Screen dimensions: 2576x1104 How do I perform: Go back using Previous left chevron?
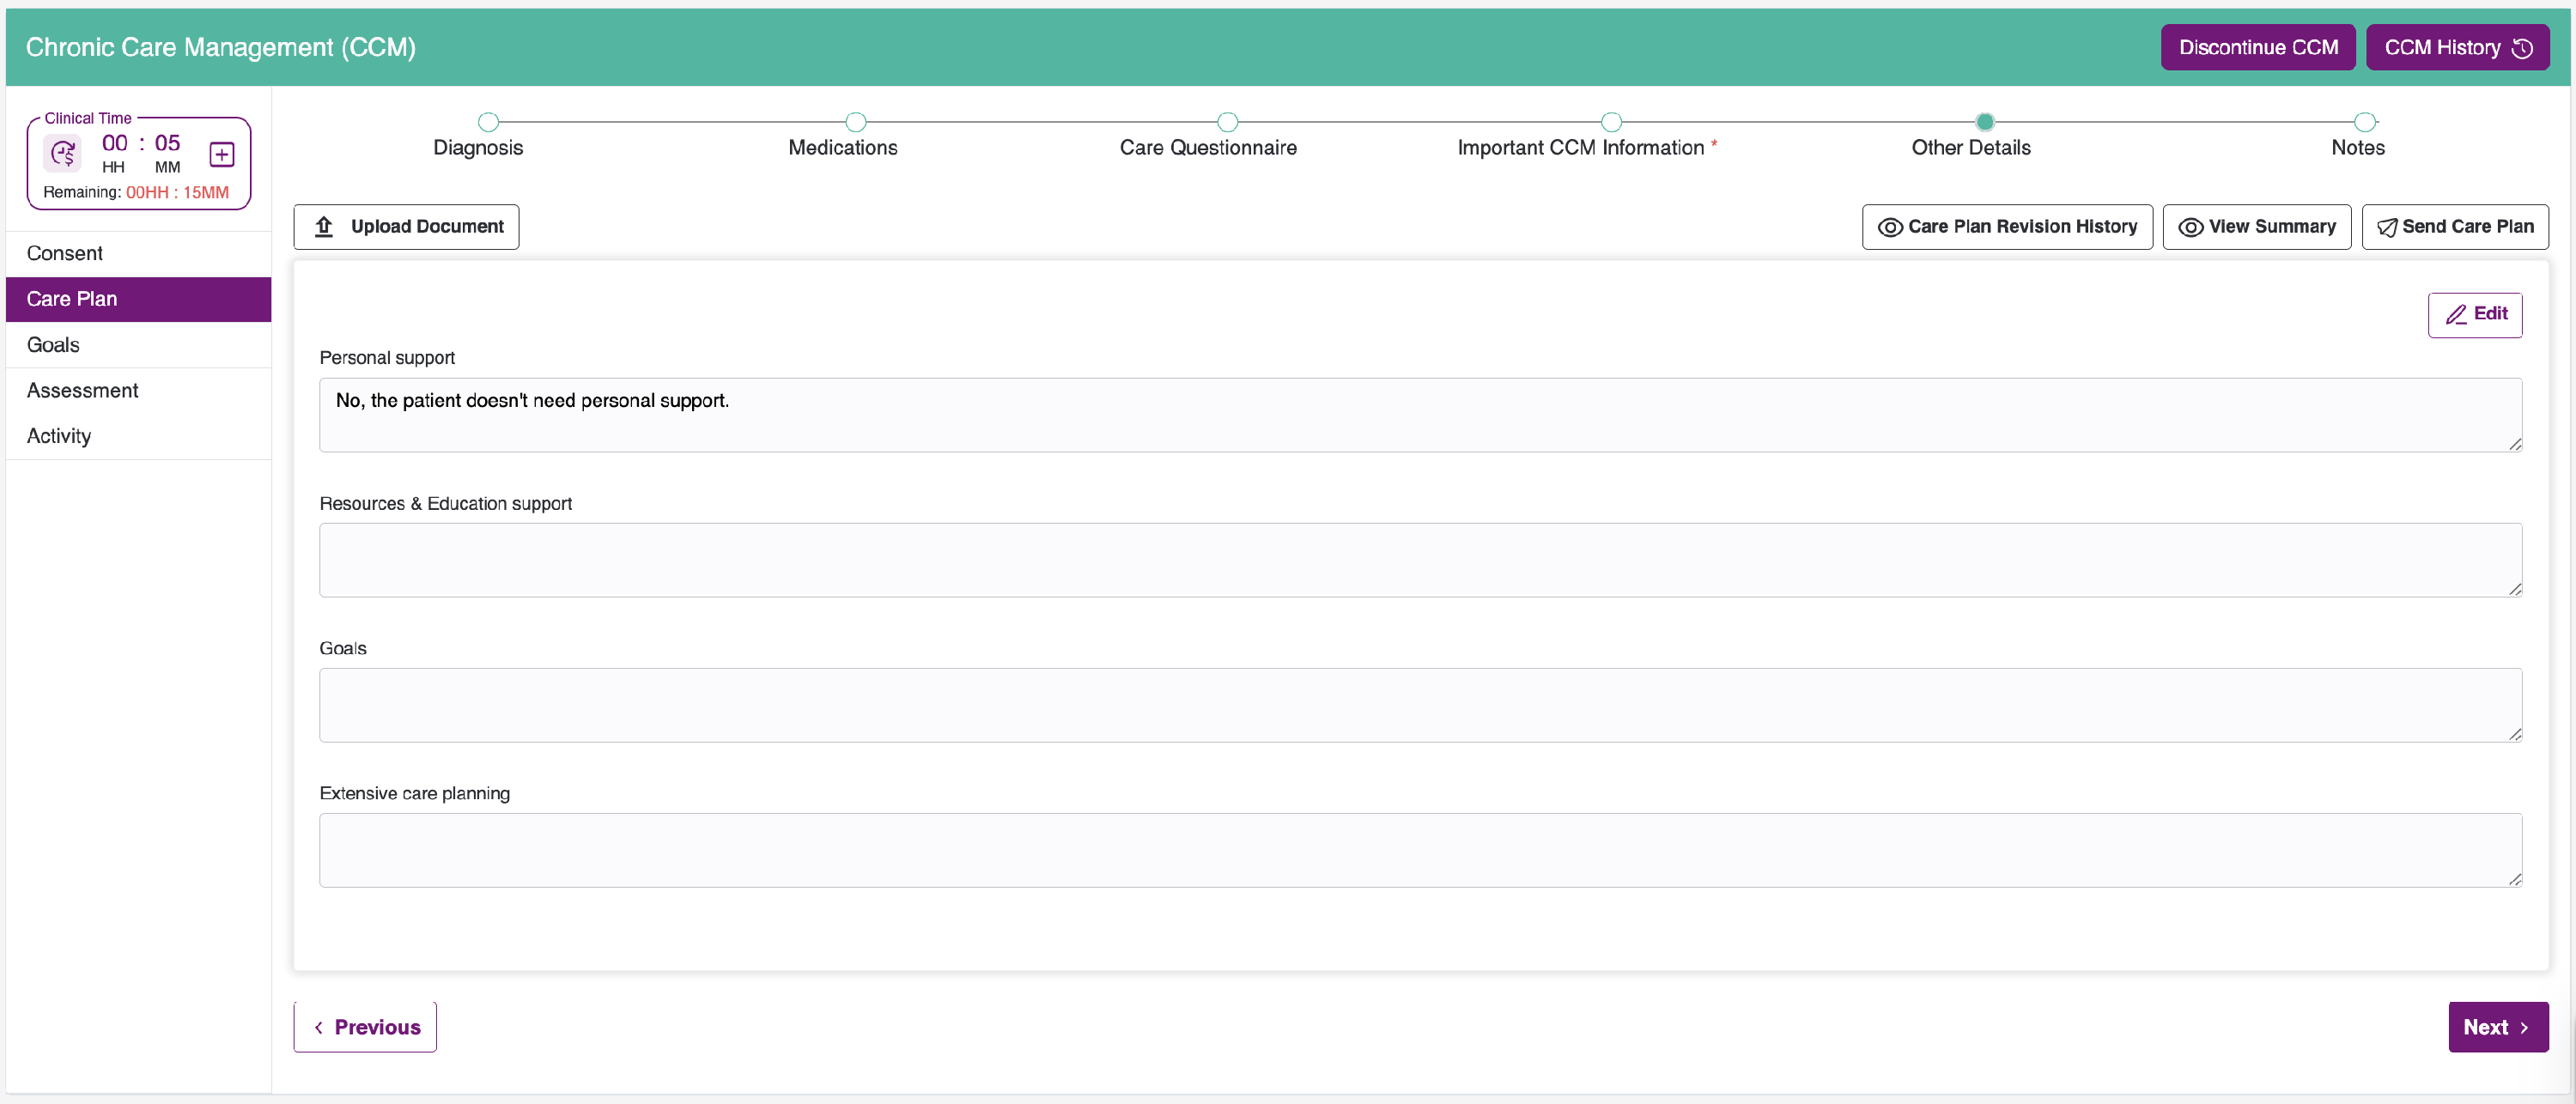tap(319, 1028)
